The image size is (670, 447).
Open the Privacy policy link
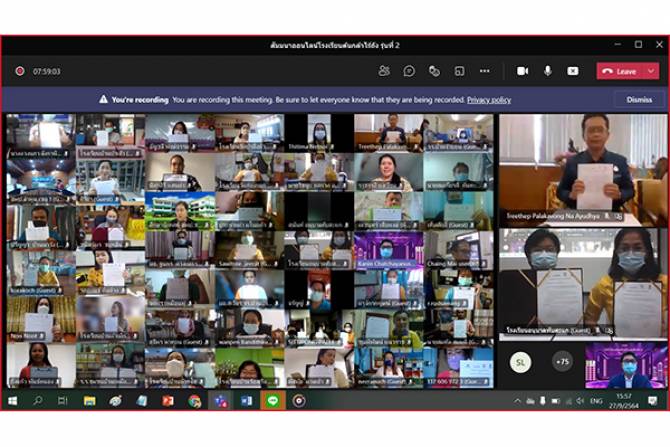pyautogui.click(x=489, y=100)
